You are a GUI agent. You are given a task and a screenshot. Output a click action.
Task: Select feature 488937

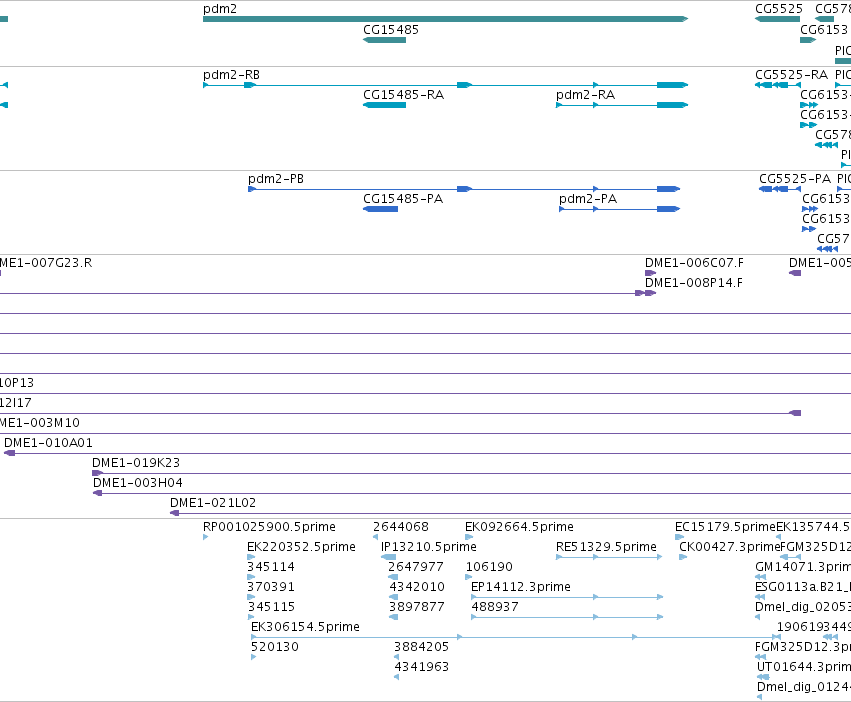pos(495,607)
